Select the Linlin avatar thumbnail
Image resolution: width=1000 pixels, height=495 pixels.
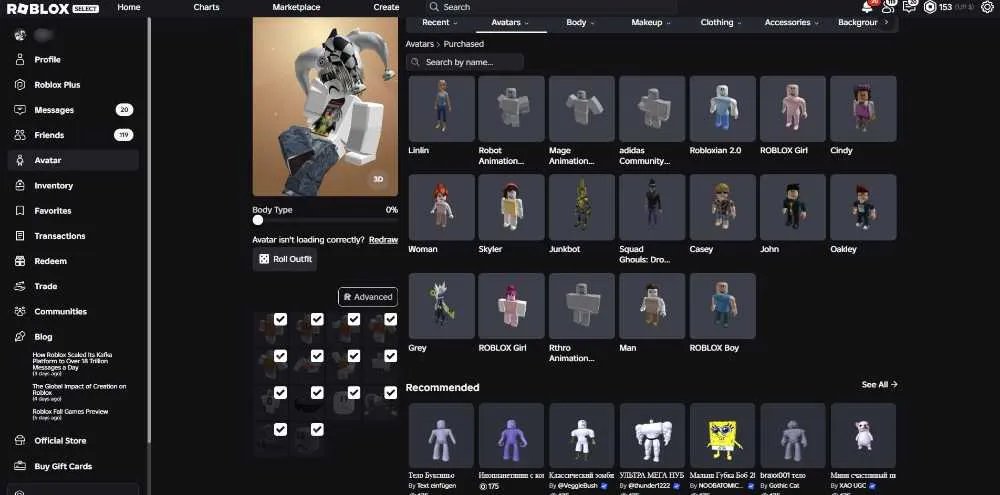pyautogui.click(x=441, y=108)
